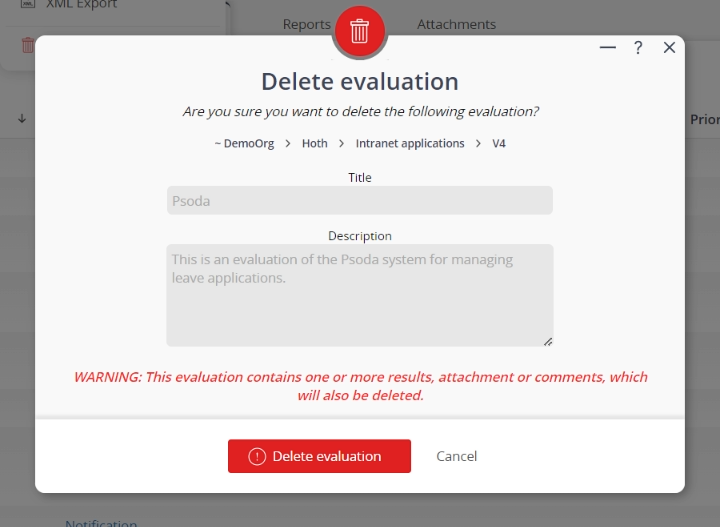Minimize the Delete evaluation dialog

coord(608,47)
